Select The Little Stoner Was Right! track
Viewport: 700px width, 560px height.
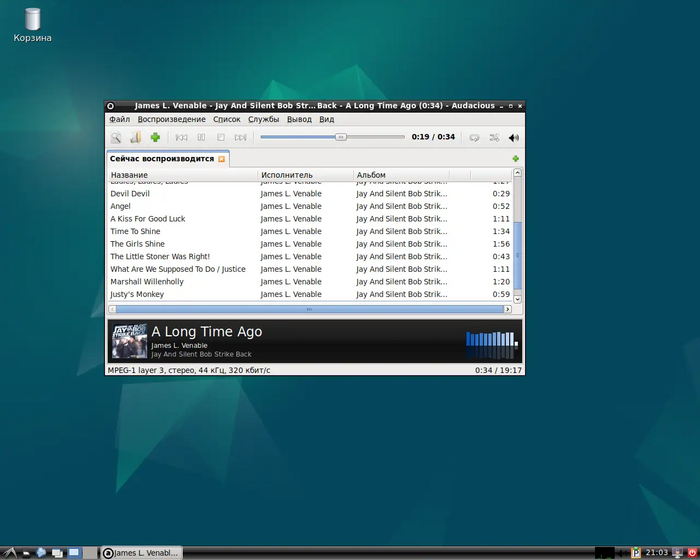[x=310, y=256]
